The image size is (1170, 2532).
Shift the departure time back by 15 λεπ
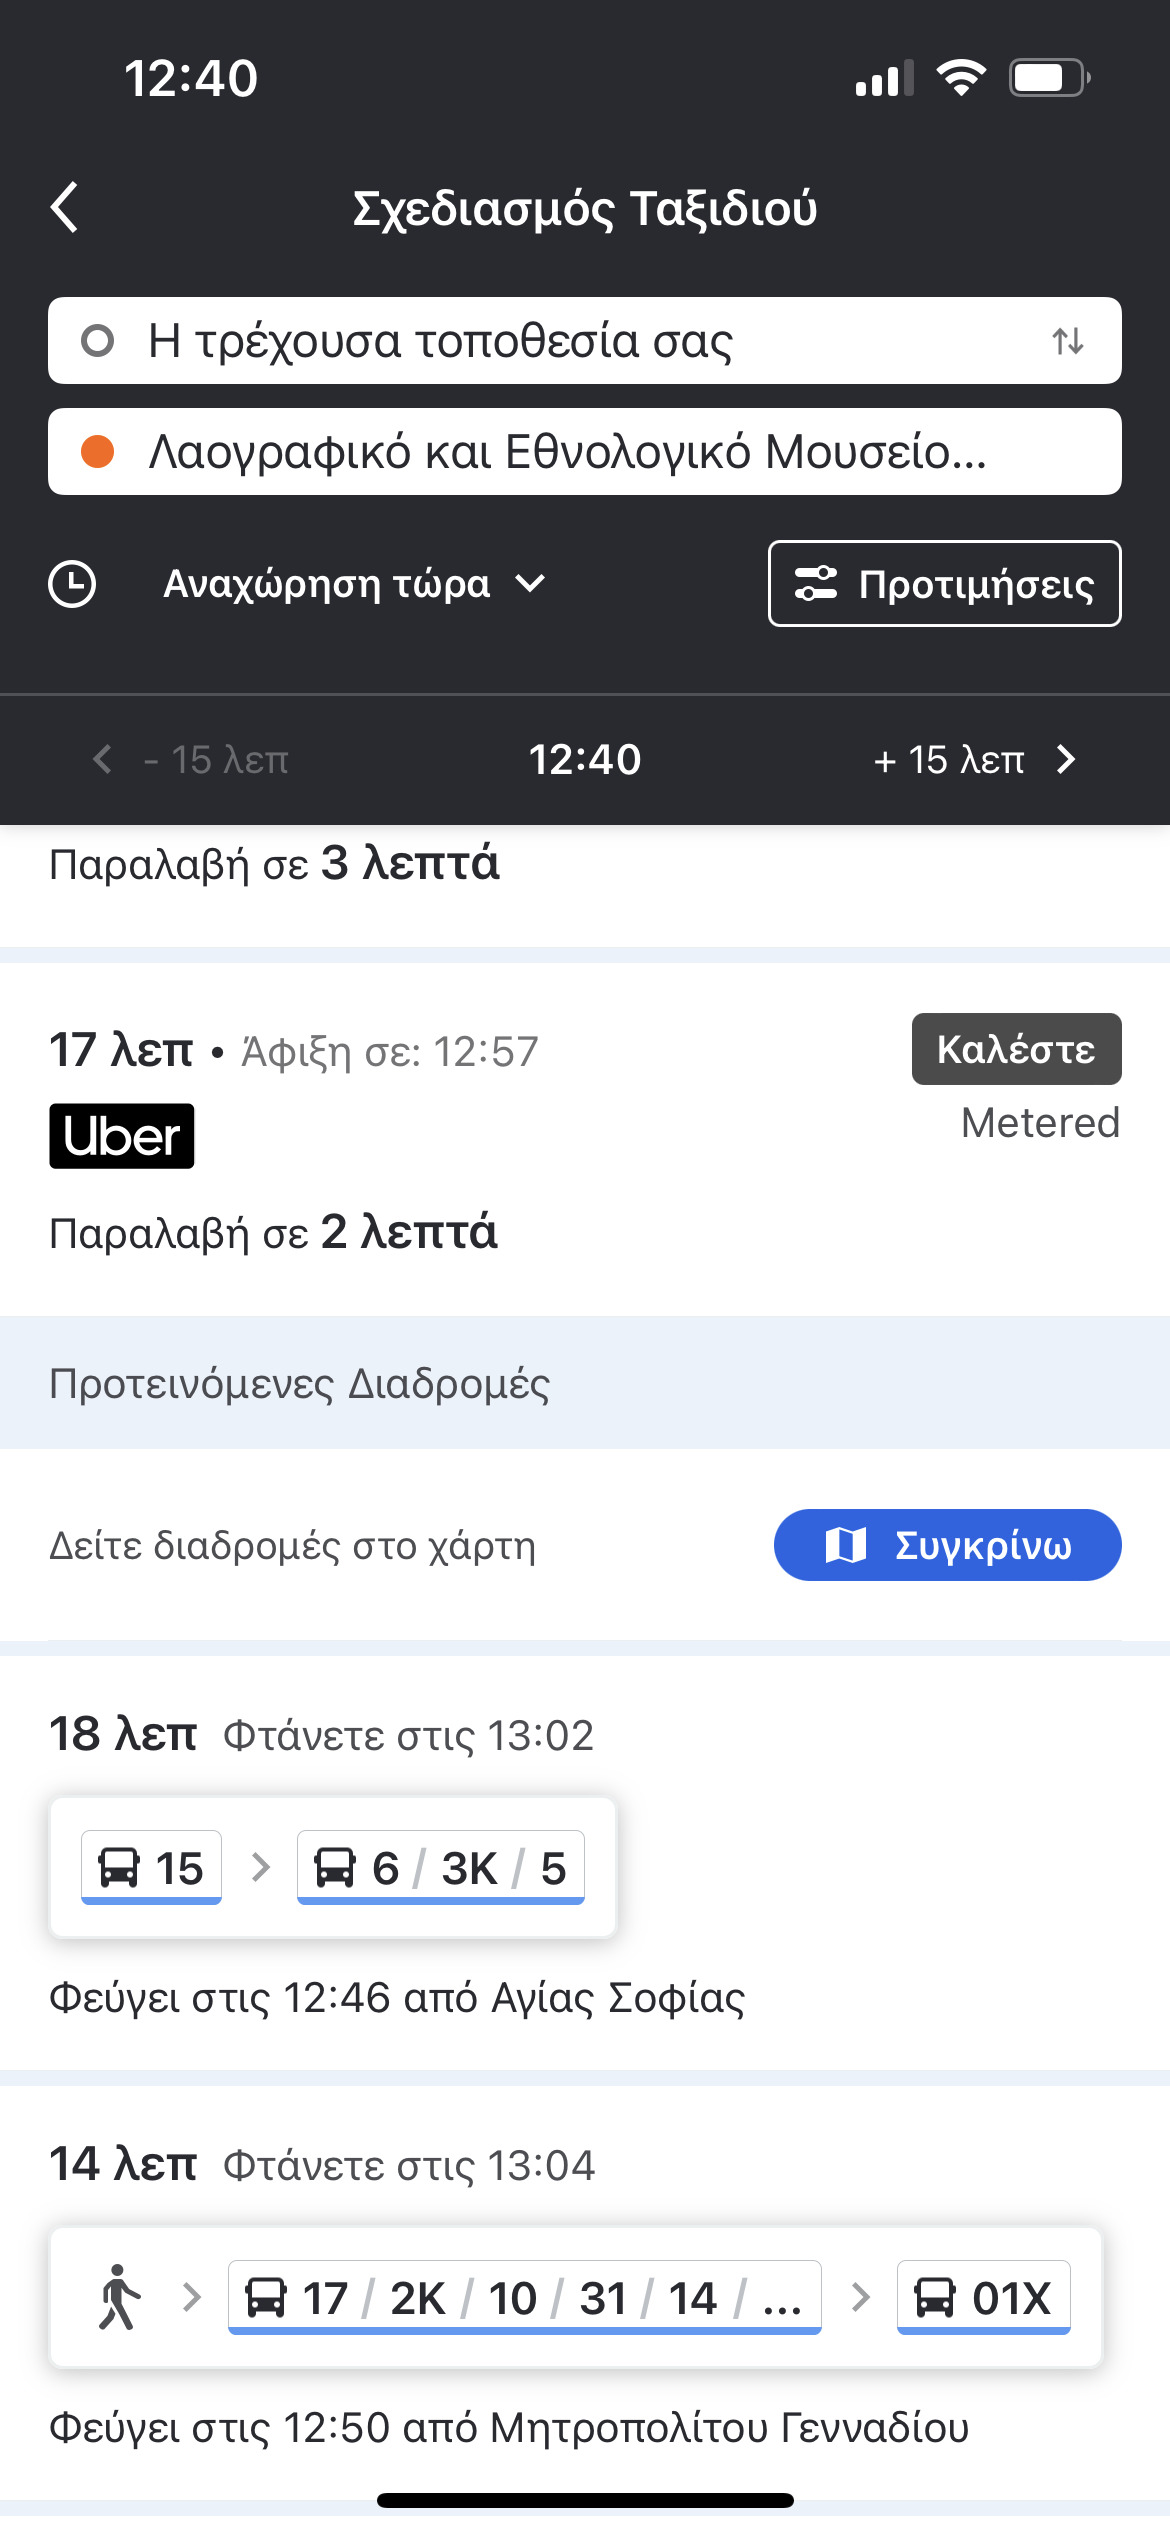[x=192, y=760]
